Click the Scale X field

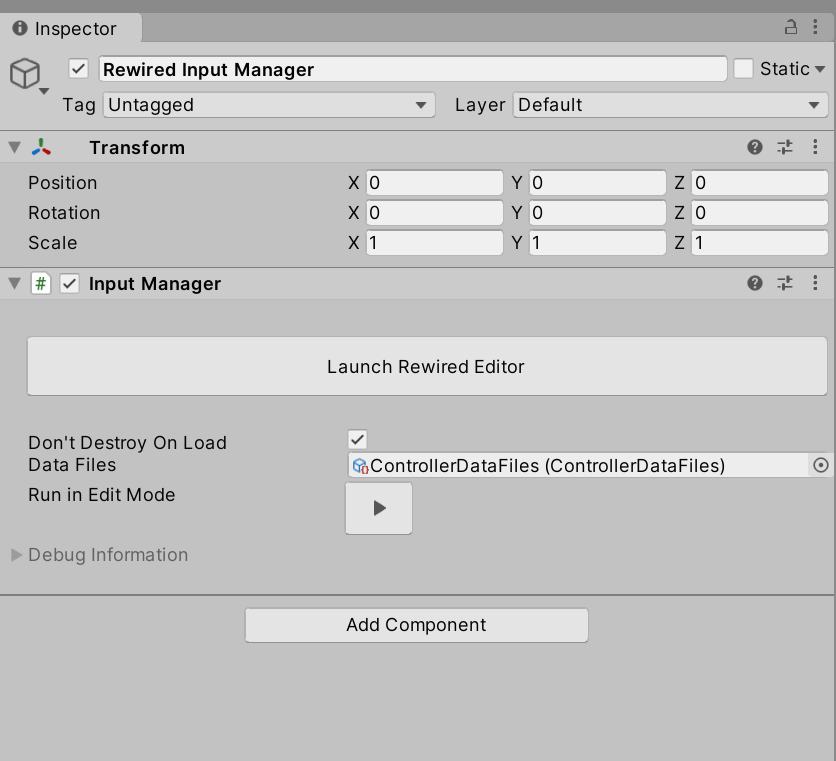435,243
